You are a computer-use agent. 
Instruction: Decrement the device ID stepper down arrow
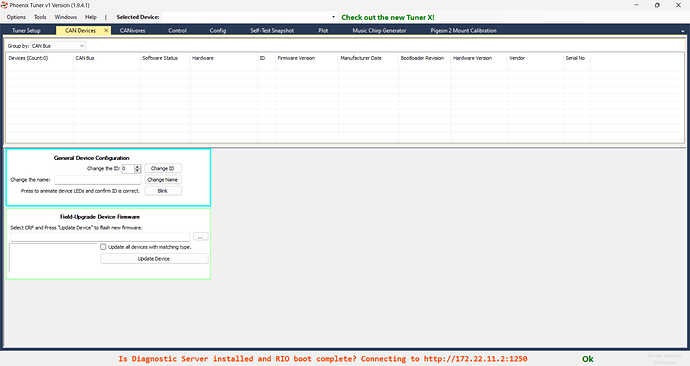click(x=137, y=171)
